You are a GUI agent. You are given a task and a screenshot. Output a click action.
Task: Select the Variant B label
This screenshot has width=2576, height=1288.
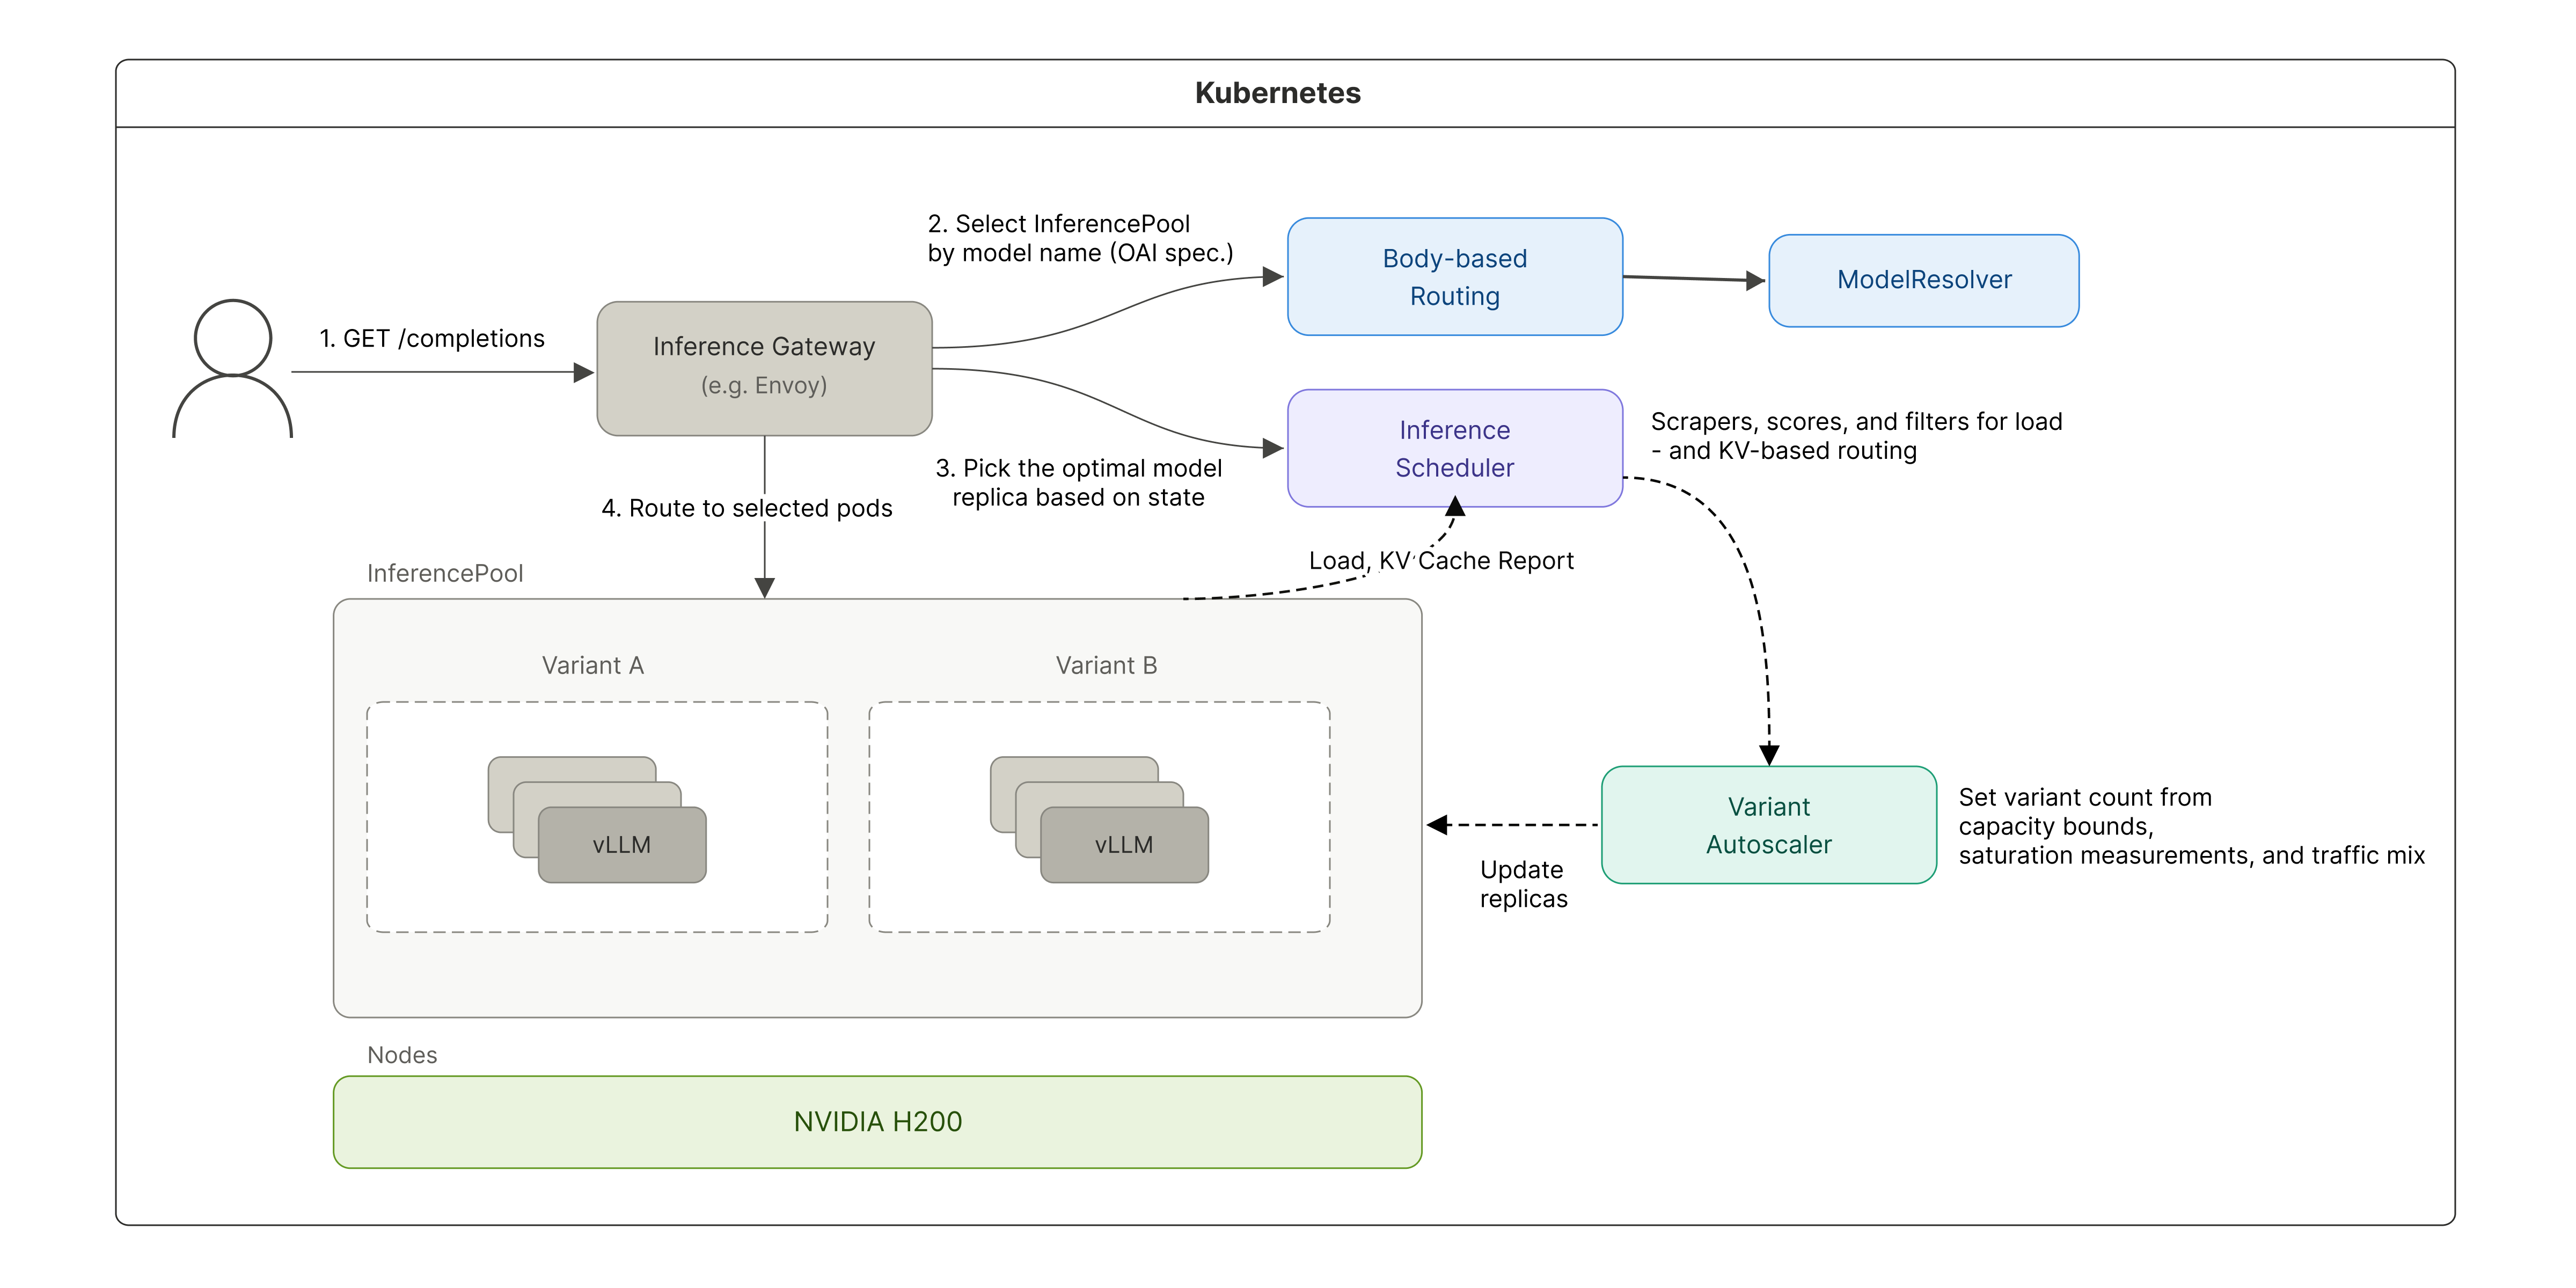tap(1106, 665)
